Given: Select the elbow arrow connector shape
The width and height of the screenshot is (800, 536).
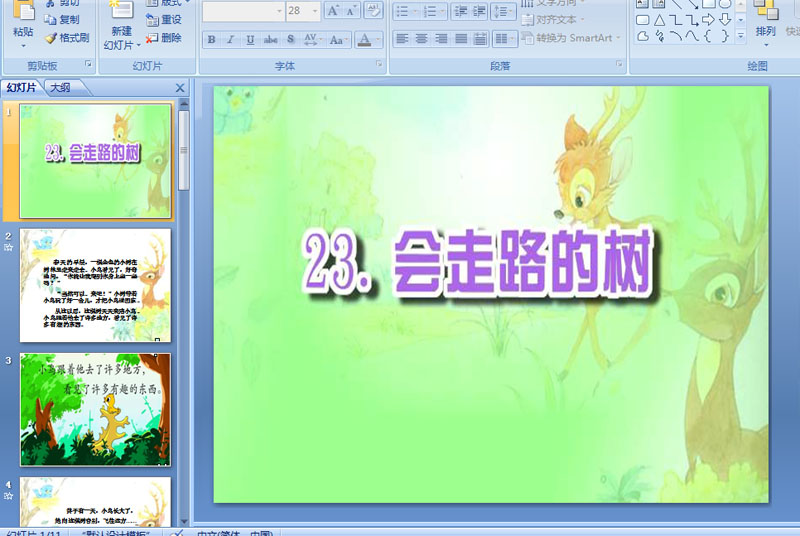Looking at the screenshot, I should pos(692,20).
